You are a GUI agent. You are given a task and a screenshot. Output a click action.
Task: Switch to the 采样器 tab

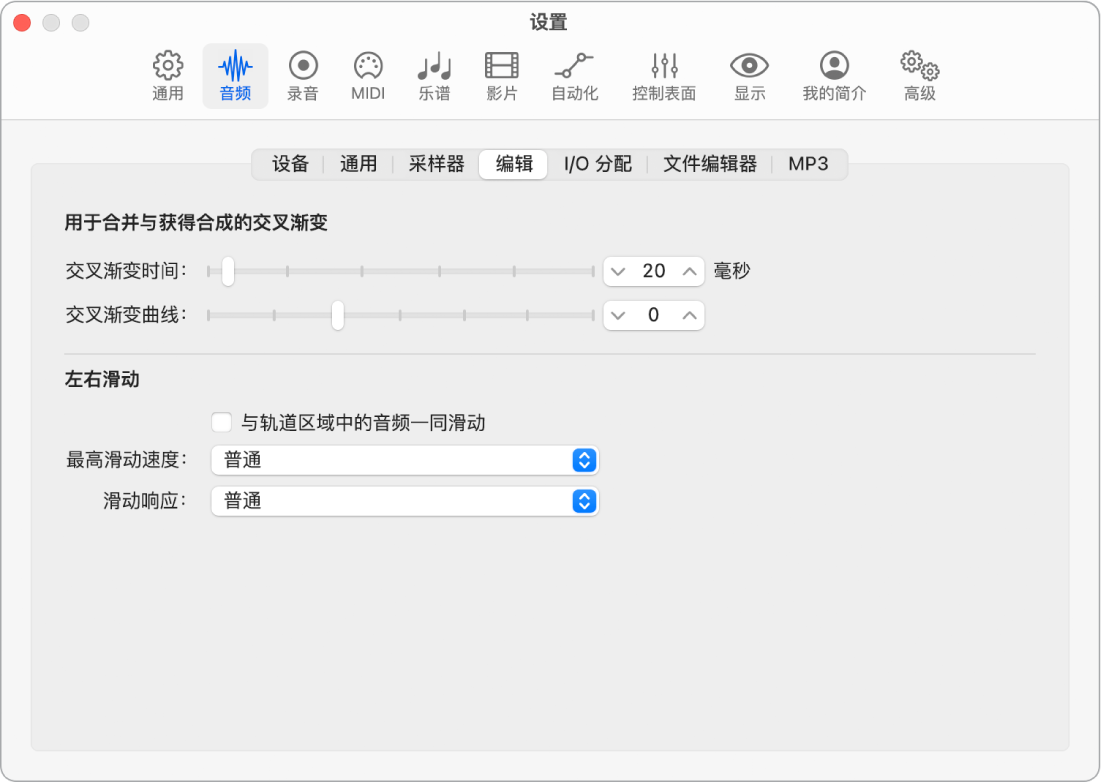(436, 164)
